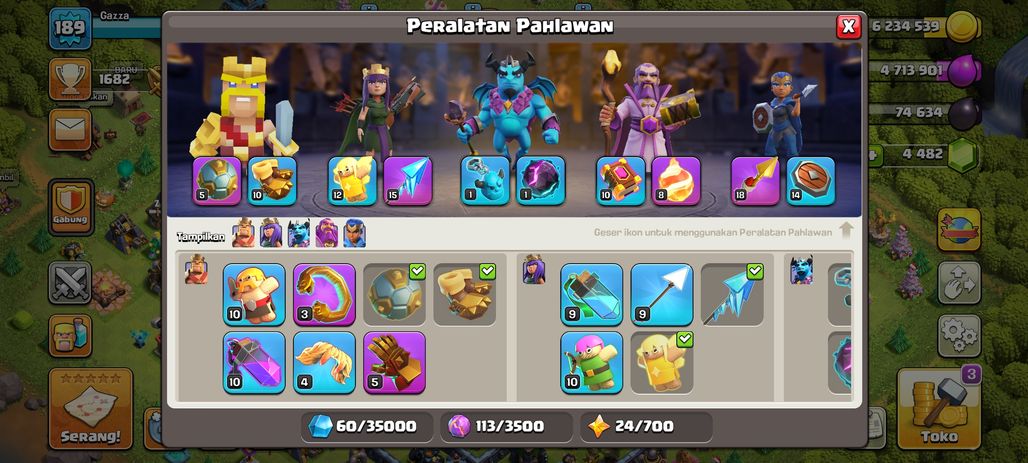Open the Toko shop button
This screenshot has width=1028, height=463.
pyautogui.click(x=939, y=408)
